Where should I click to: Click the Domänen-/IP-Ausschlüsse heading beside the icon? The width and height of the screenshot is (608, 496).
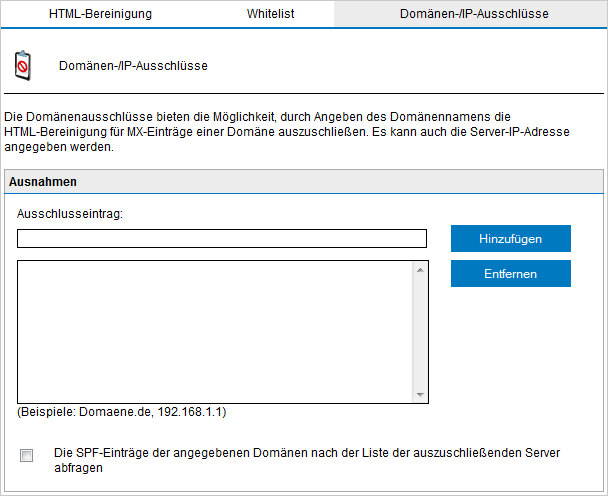[x=133, y=65]
